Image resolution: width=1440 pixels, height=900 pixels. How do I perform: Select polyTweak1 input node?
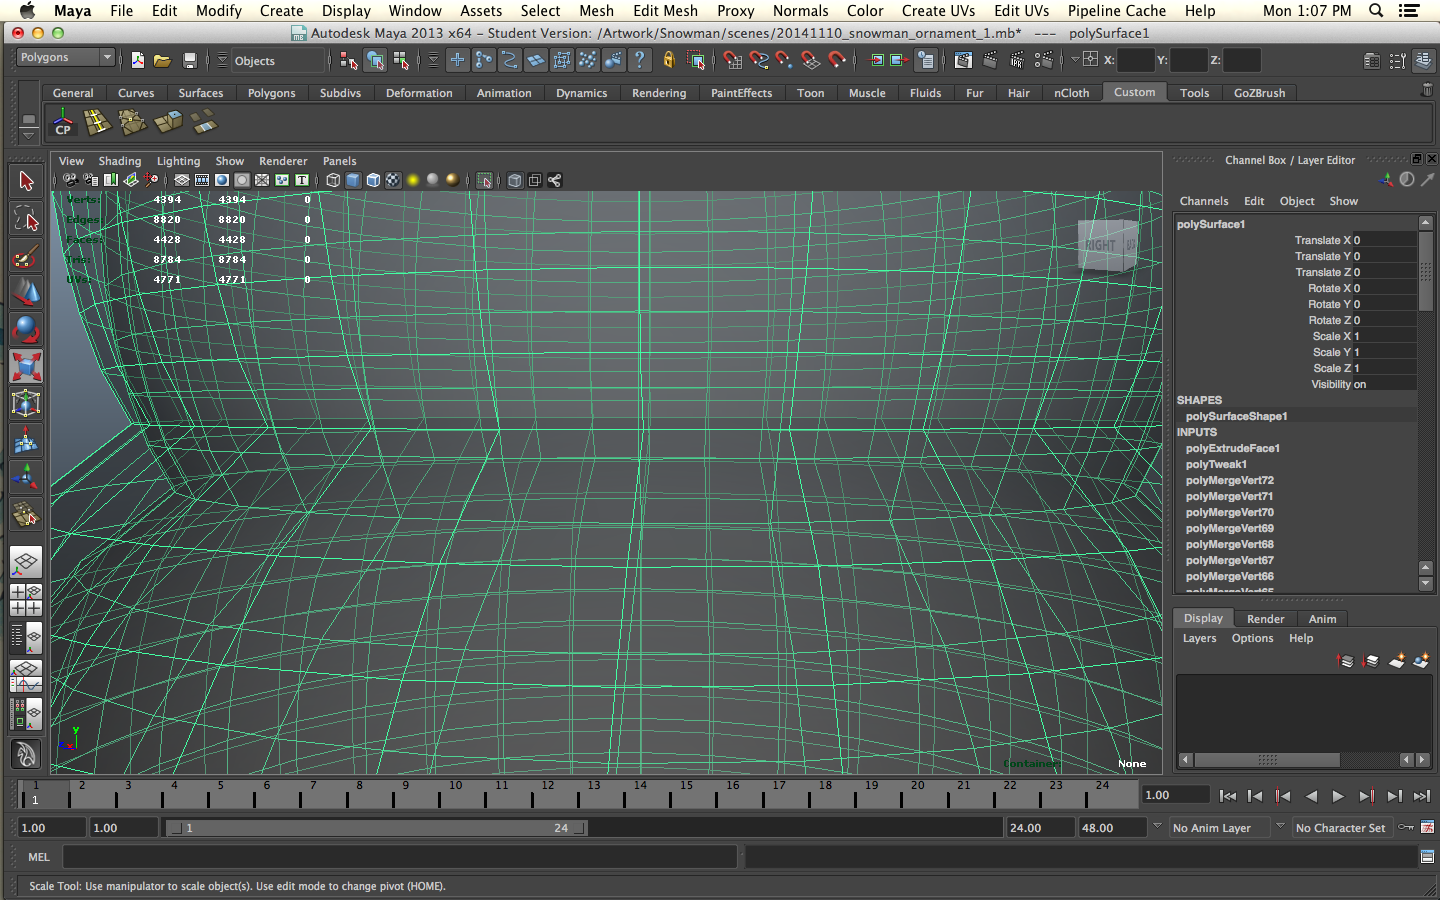click(x=1216, y=464)
